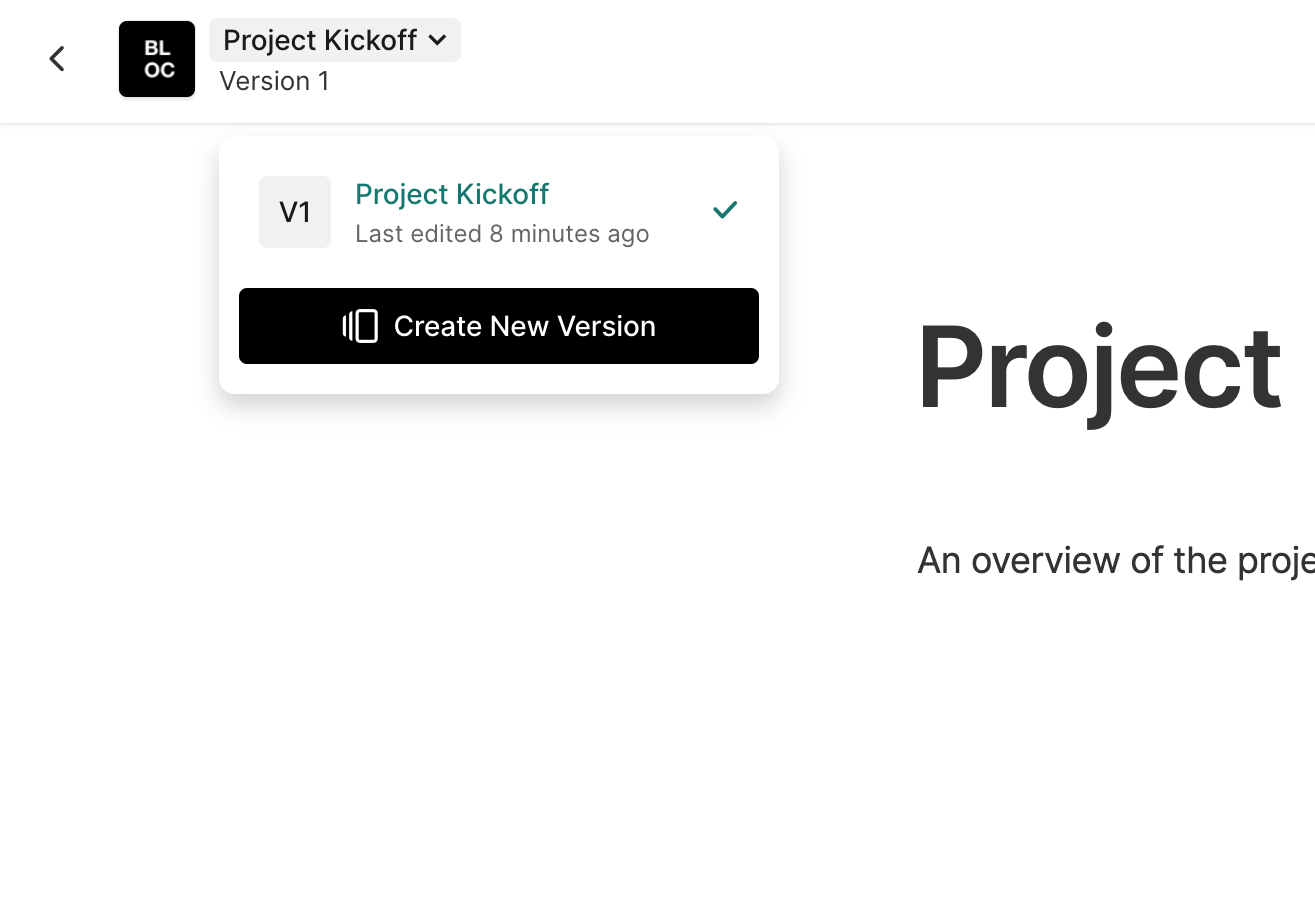Click the chevron beside Project Kickoff title
Viewport: 1315px width, 917px height.
(x=437, y=41)
